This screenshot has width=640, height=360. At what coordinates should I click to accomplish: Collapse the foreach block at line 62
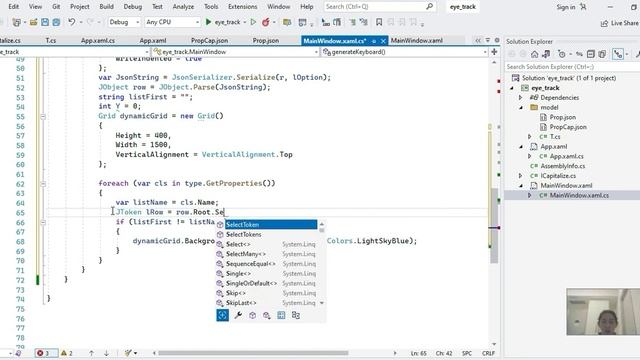coord(43,184)
